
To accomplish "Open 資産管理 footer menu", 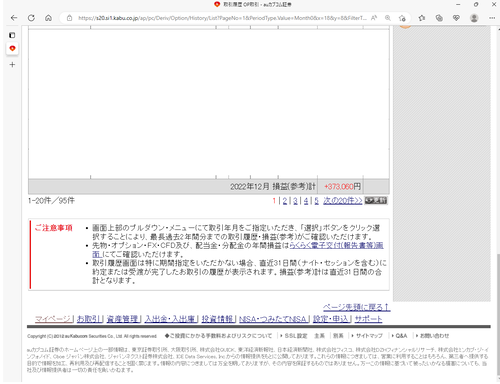I will (x=122, y=319).
